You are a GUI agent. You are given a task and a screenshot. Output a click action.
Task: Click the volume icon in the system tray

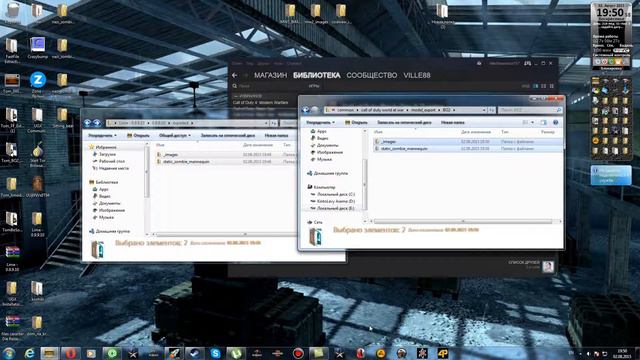click(588, 353)
